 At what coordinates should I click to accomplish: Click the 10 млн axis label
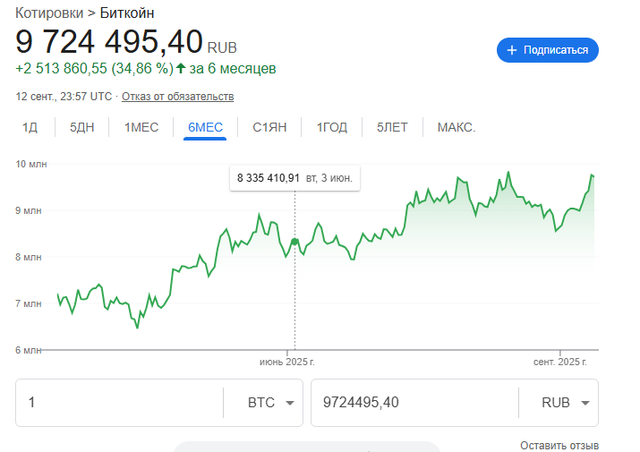pyautogui.click(x=31, y=164)
